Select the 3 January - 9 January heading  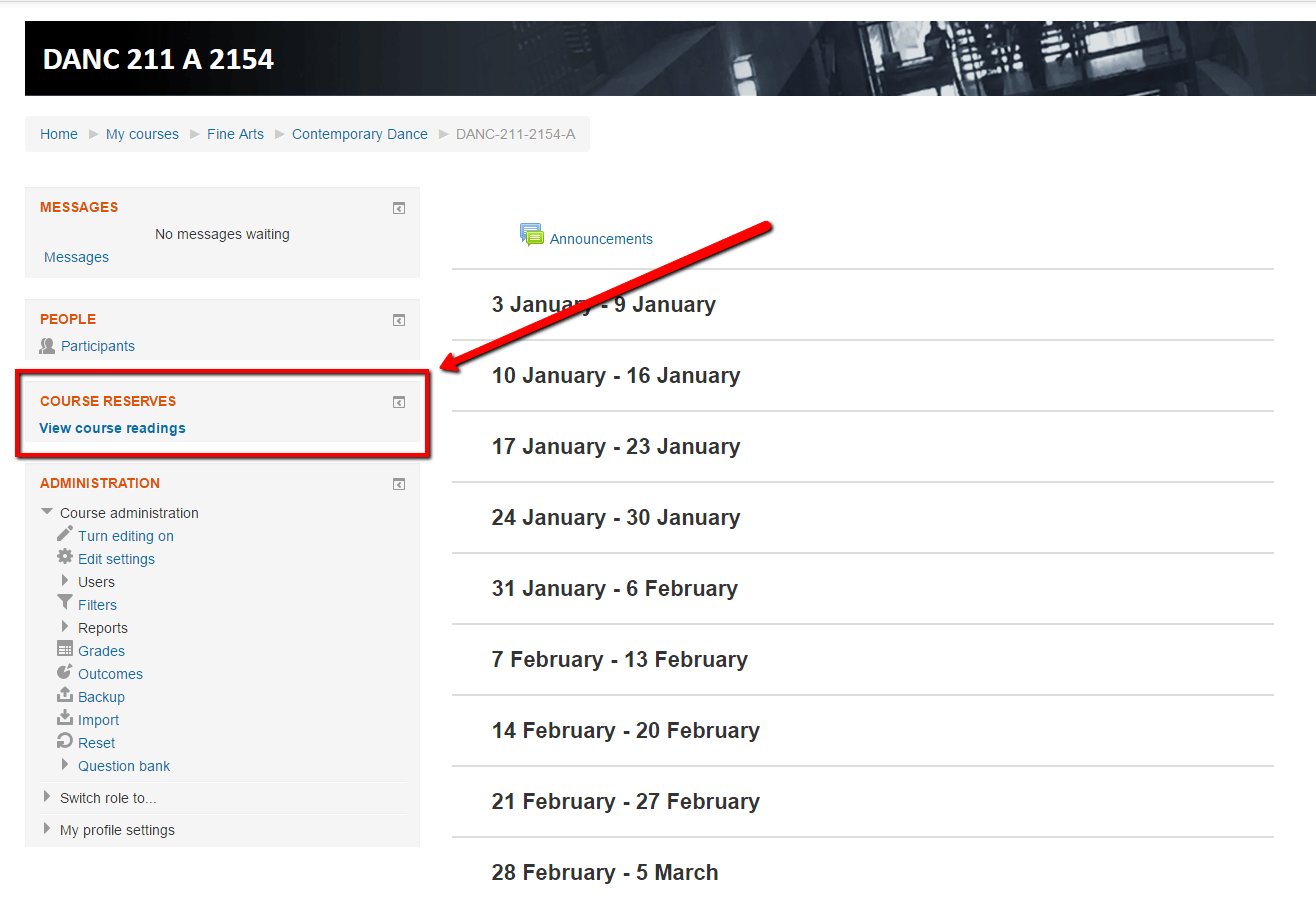click(604, 304)
